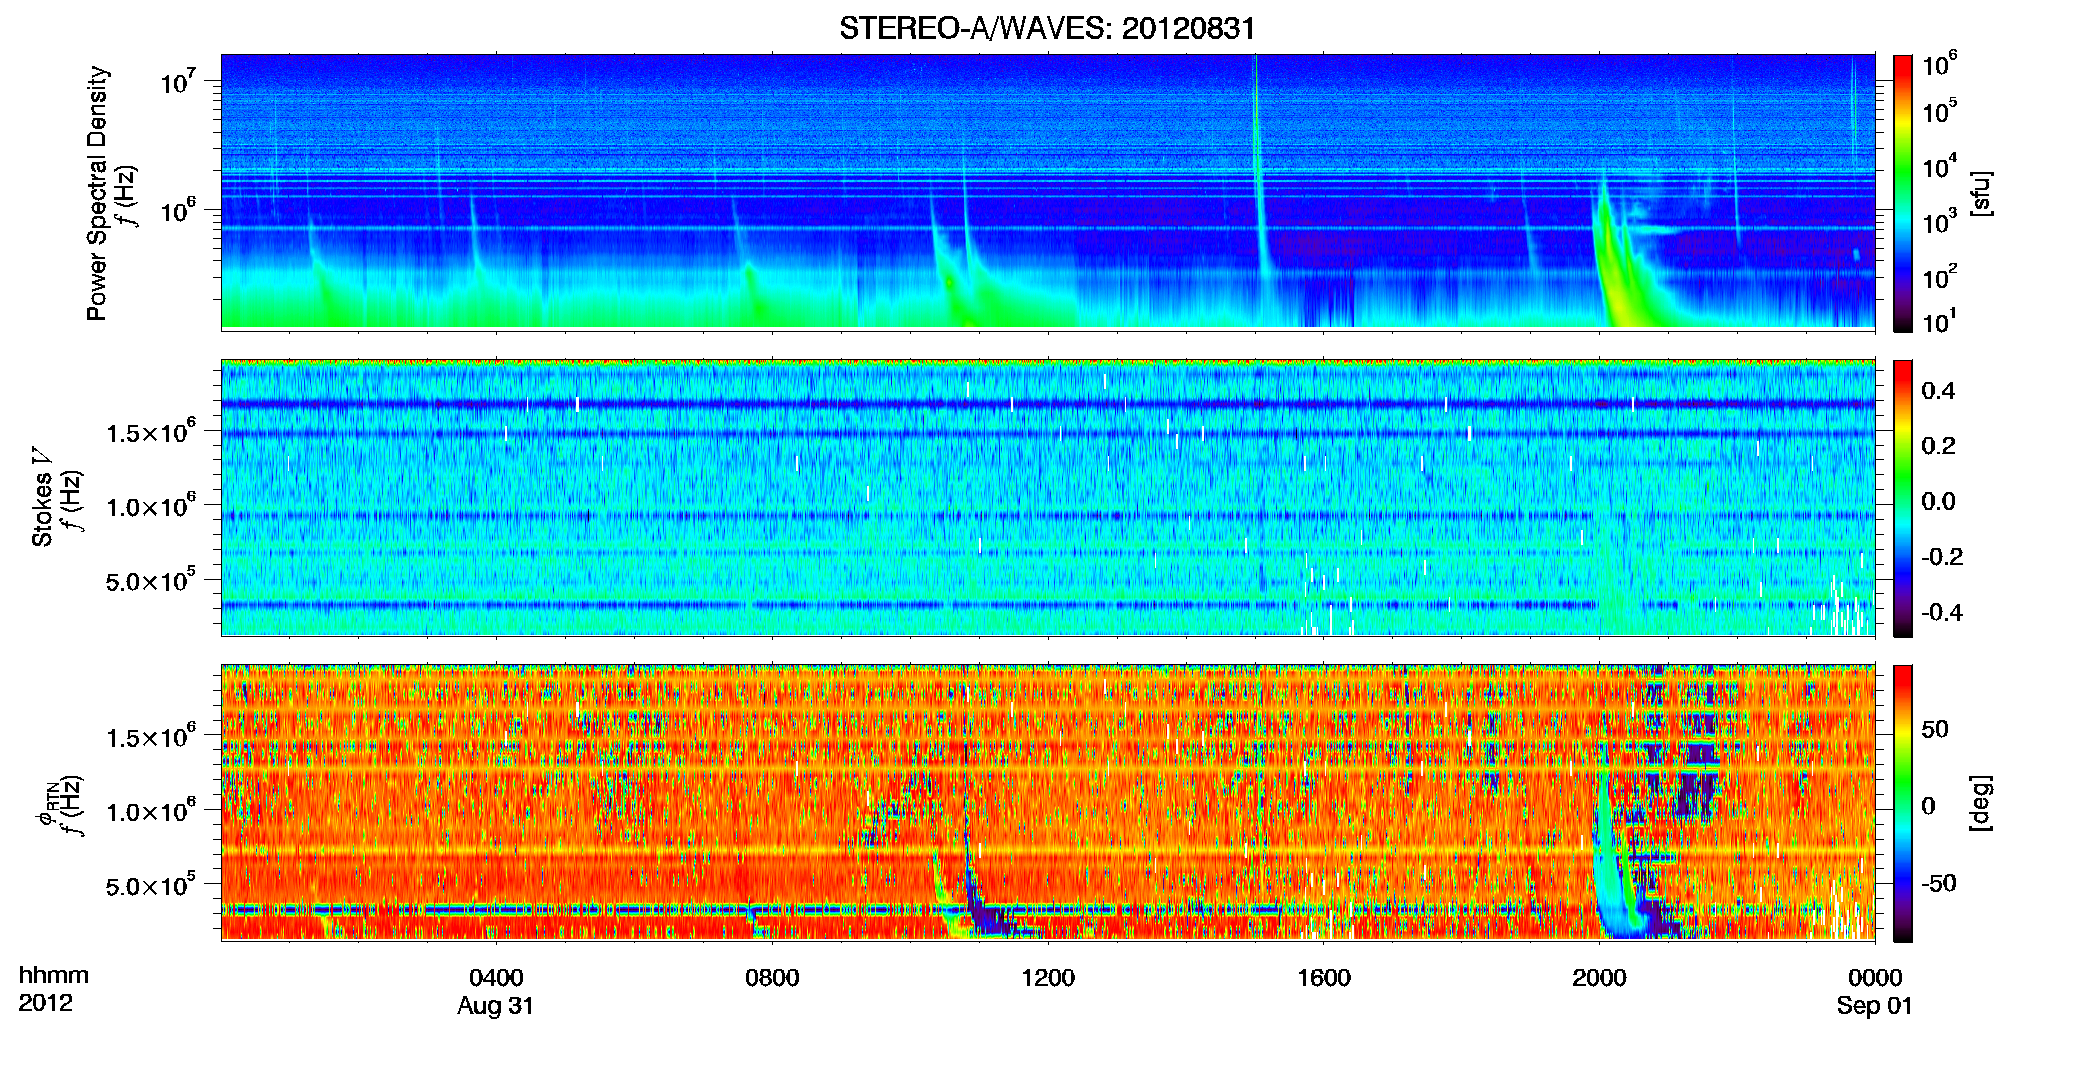Click the title STEREO-A/WAVES: 20120831
This screenshot has width=2096, height=1080.
coord(1047,28)
